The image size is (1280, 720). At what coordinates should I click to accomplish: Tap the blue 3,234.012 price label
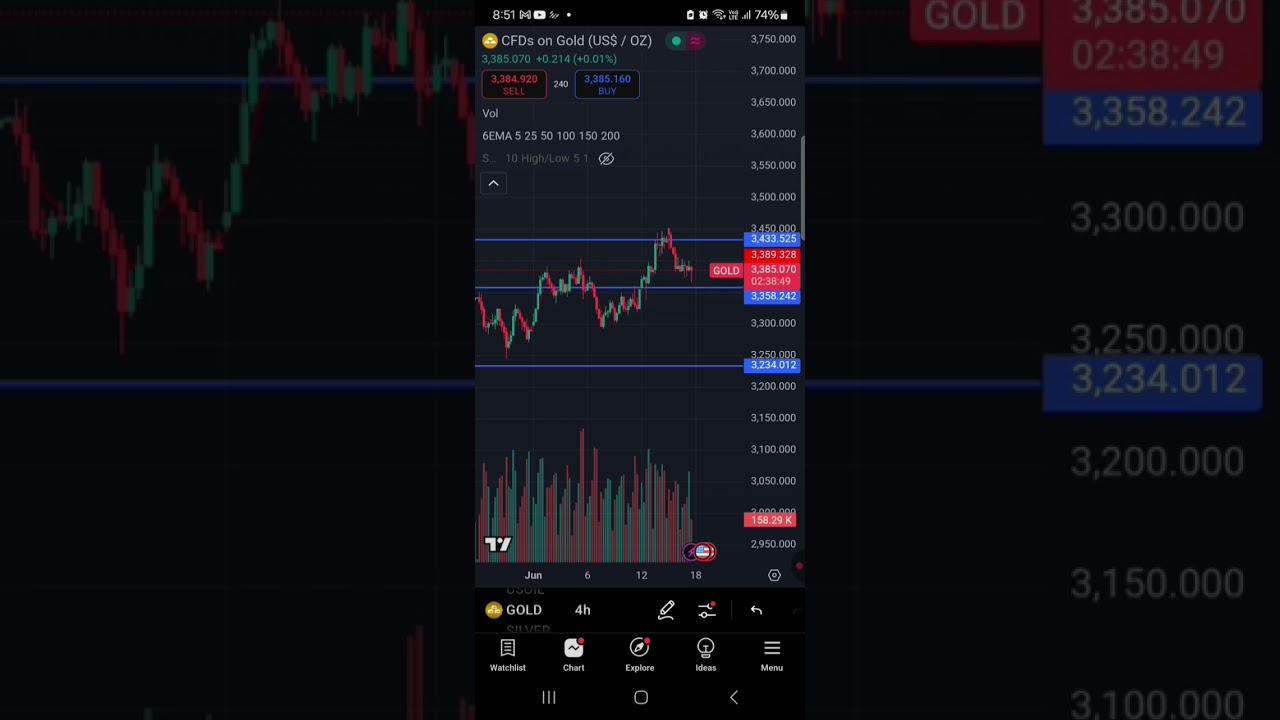(x=772, y=365)
